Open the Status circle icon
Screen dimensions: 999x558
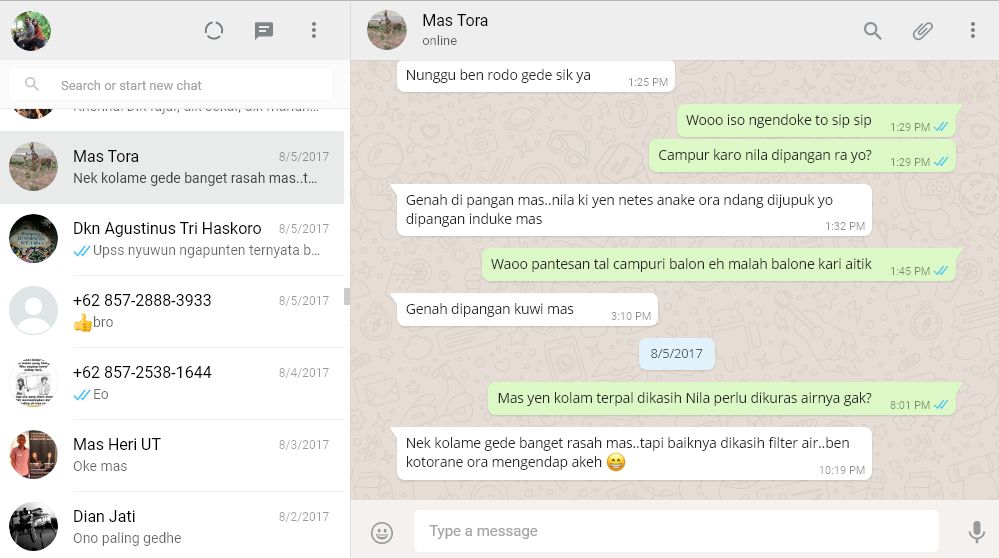click(213, 30)
